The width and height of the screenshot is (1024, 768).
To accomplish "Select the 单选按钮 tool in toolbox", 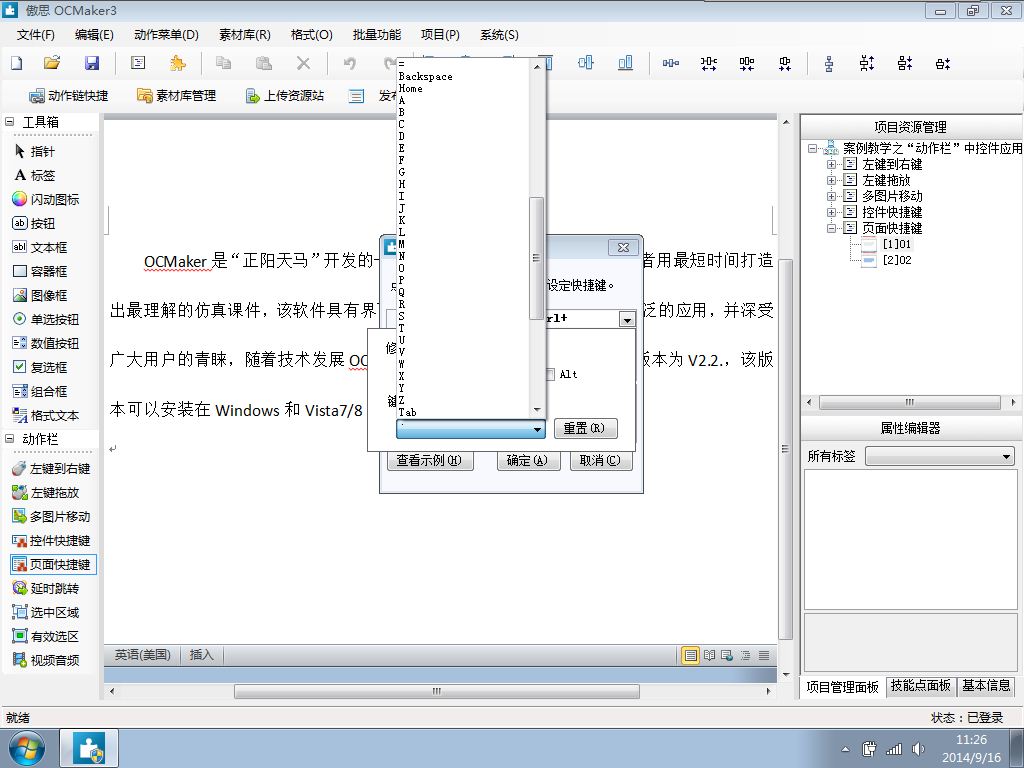I will click(x=46, y=319).
